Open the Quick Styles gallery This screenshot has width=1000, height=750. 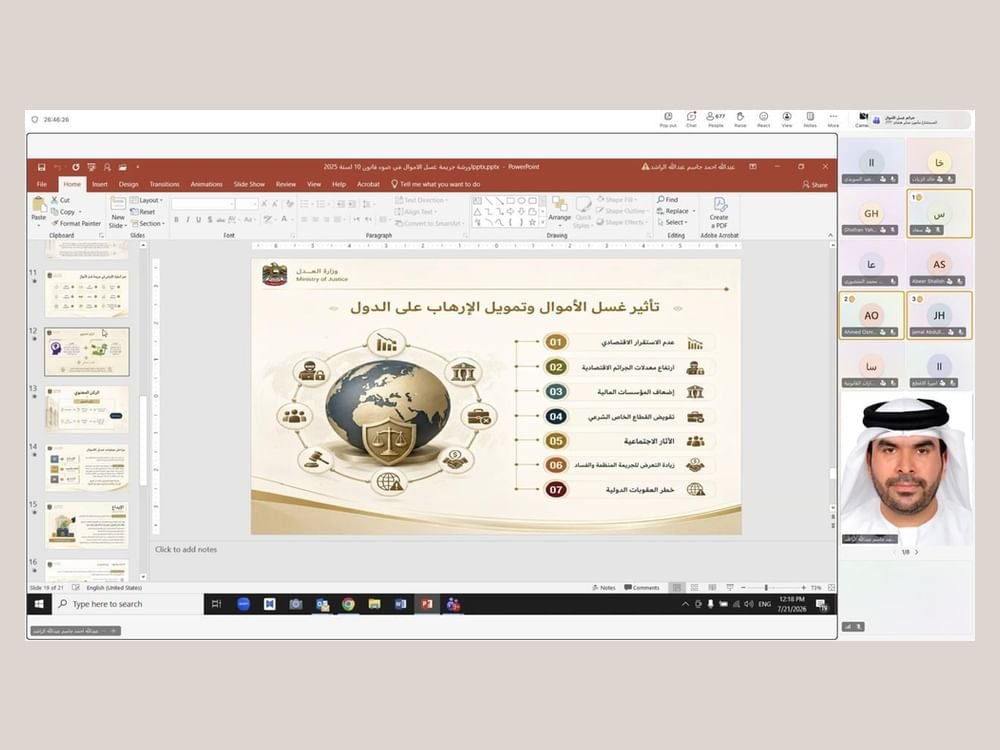coord(582,212)
